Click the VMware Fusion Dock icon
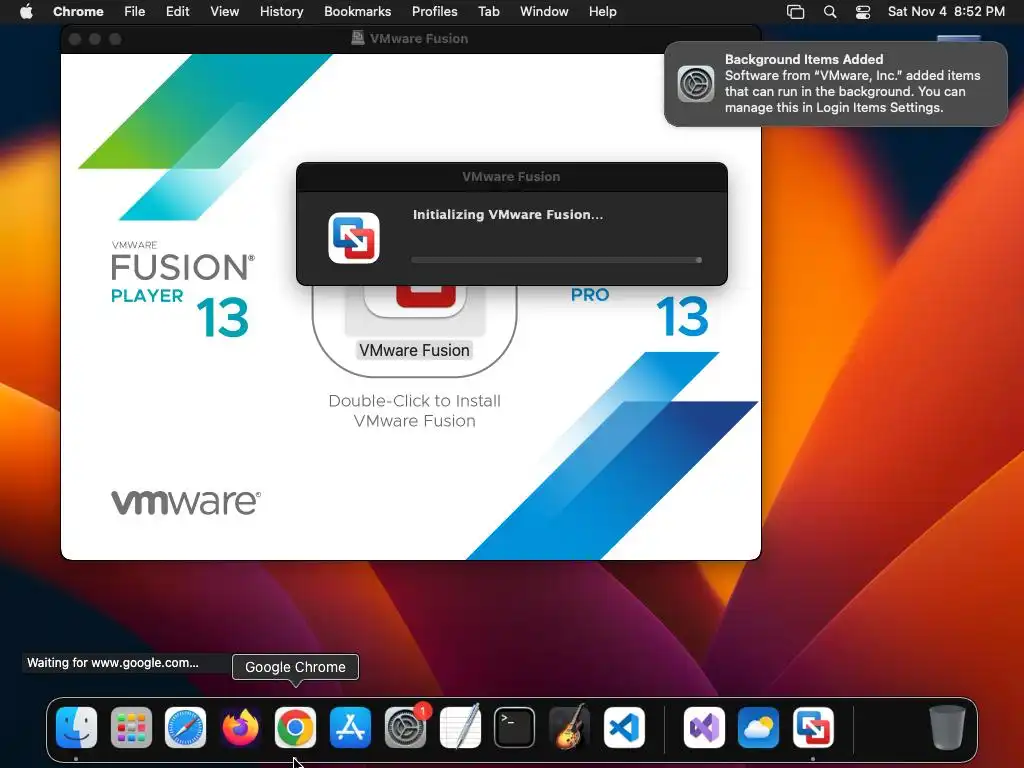Screen dimensions: 1024x768 [x=813, y=727]
